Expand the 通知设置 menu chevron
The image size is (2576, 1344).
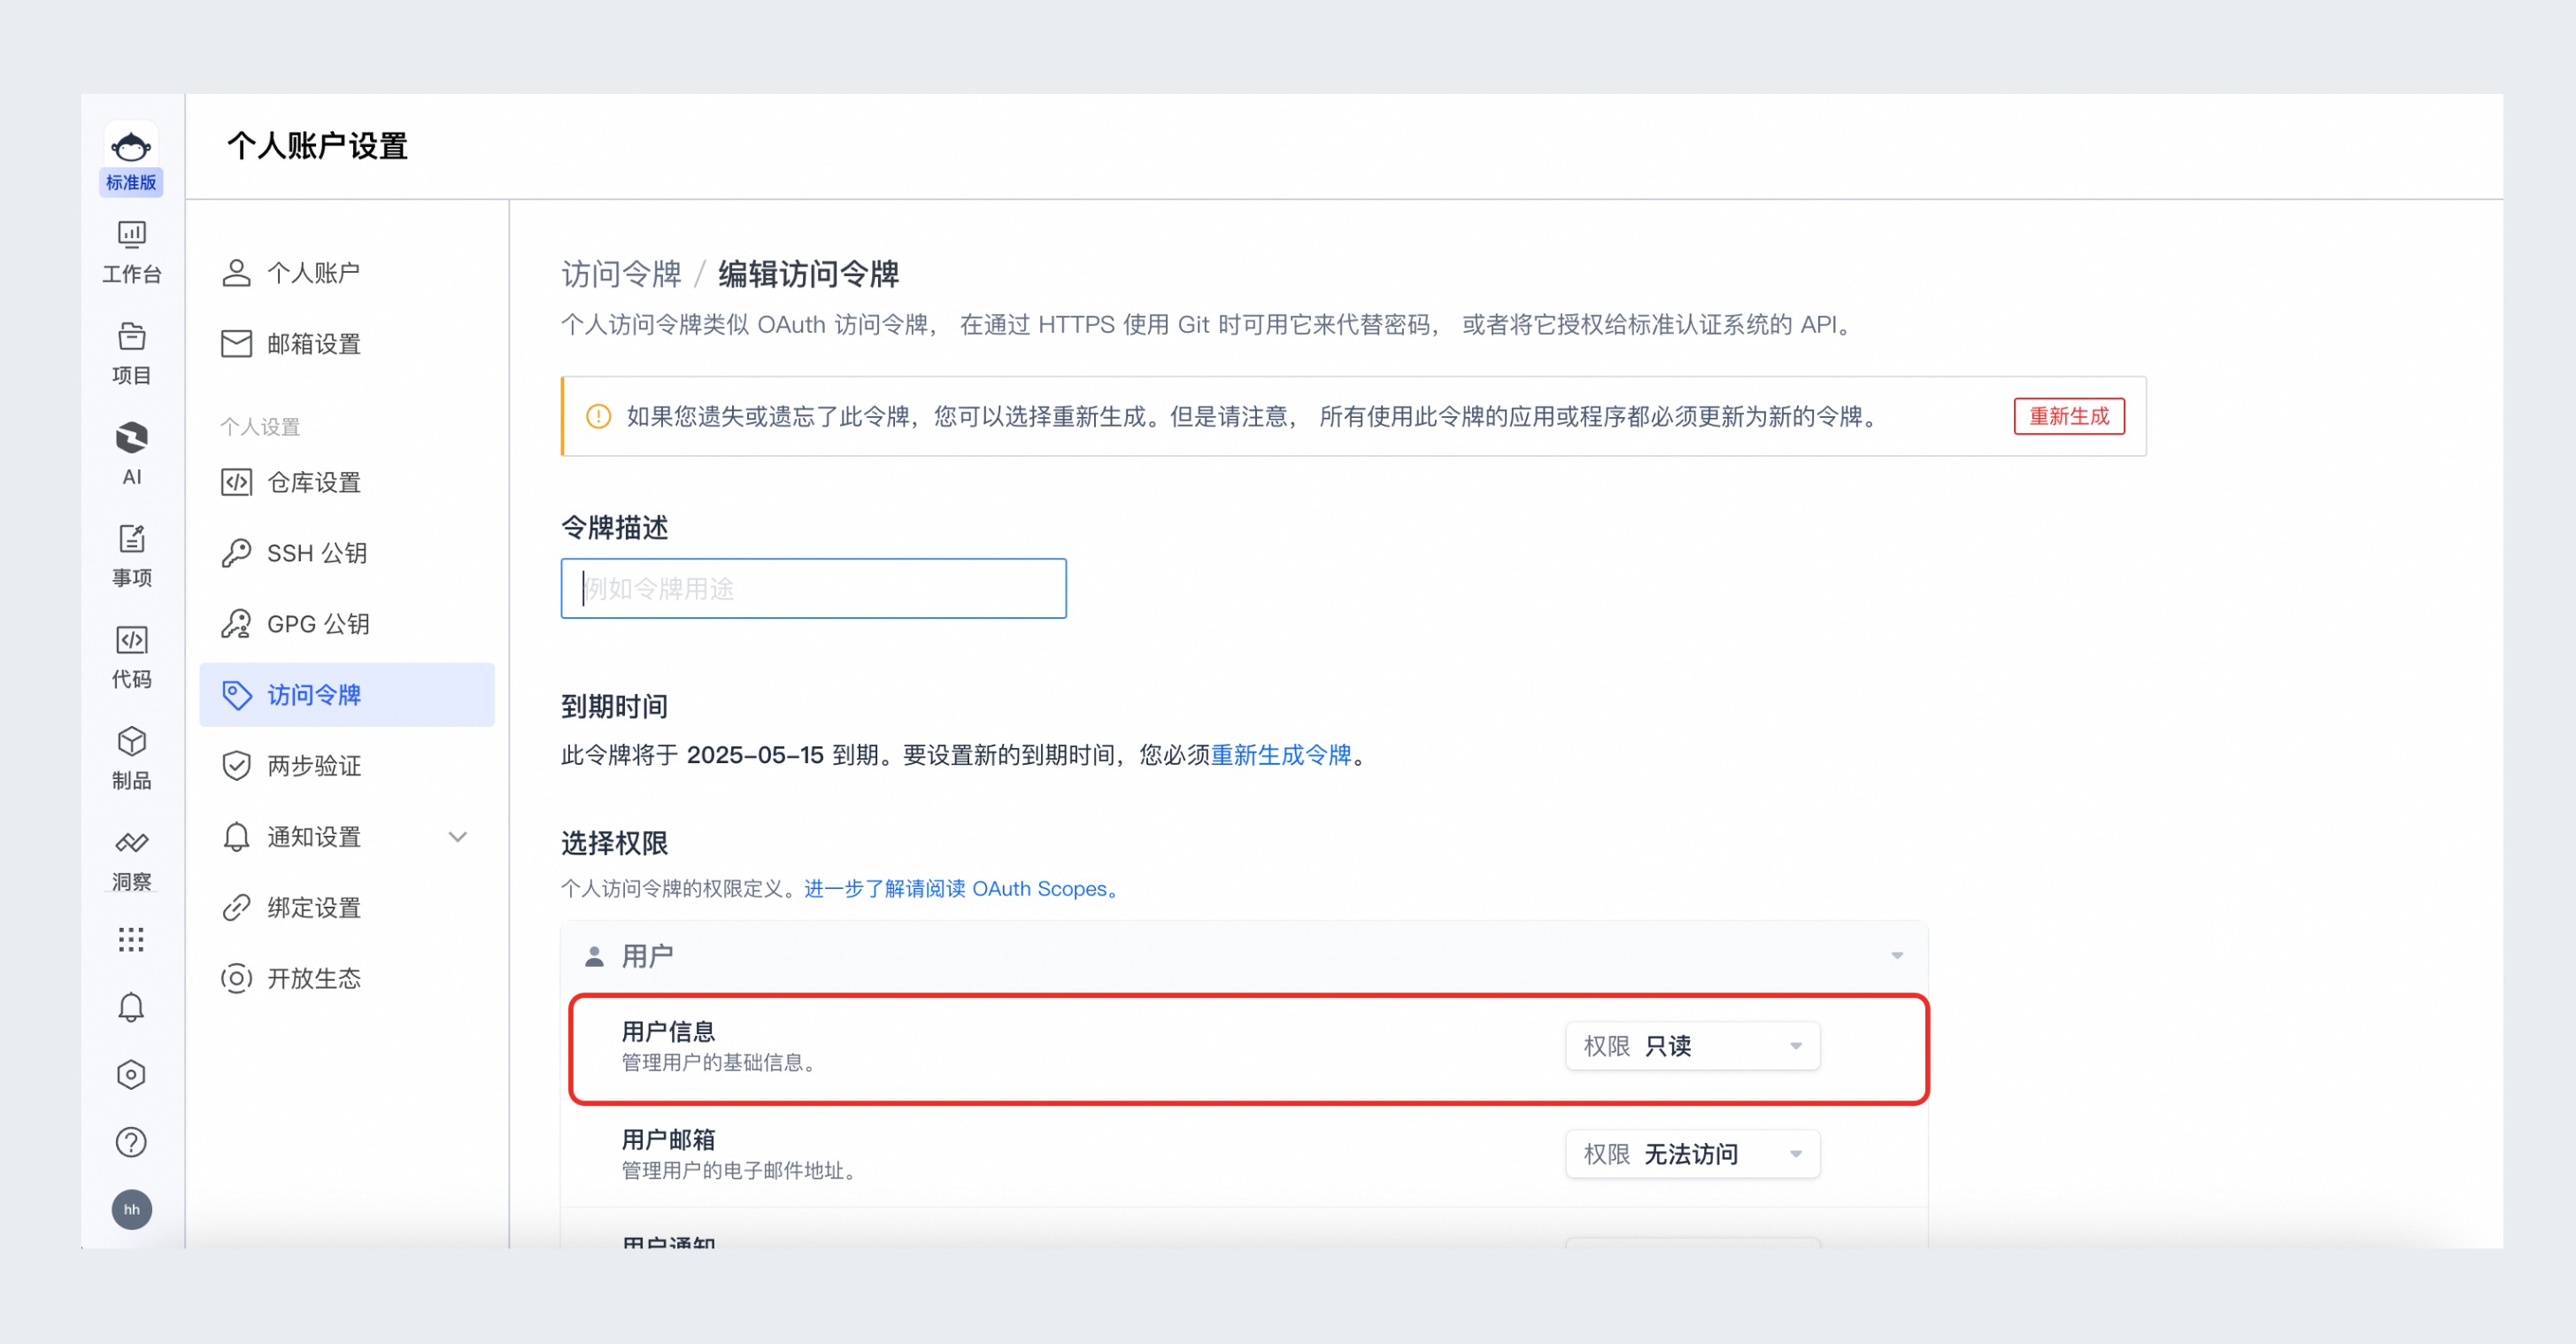pos(458,837)
